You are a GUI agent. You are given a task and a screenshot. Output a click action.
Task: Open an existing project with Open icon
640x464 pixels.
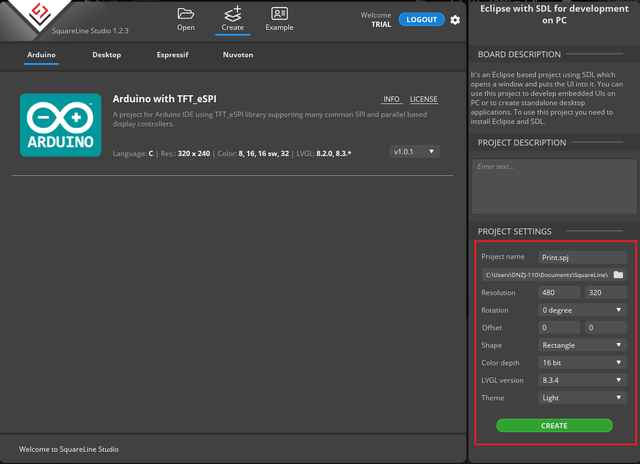tap(186, 19)
